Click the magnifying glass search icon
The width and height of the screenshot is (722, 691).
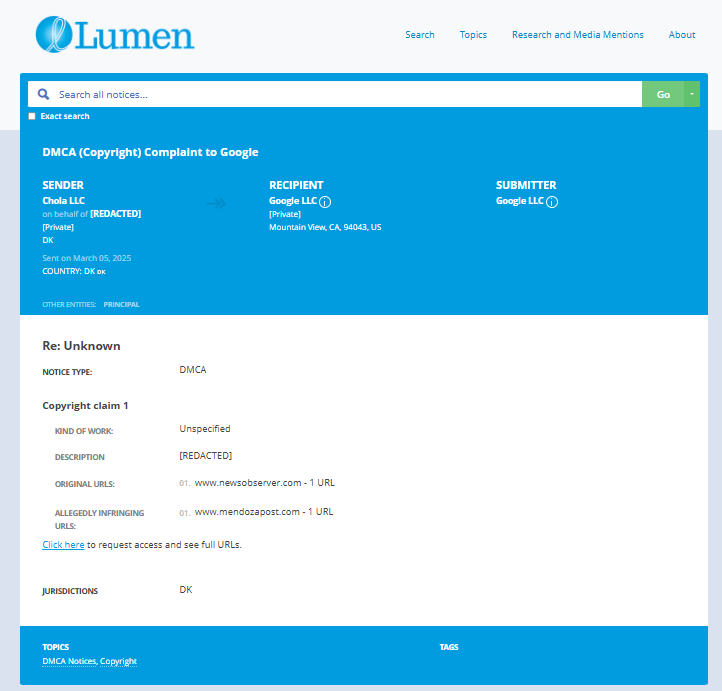(x=43, y=94)
